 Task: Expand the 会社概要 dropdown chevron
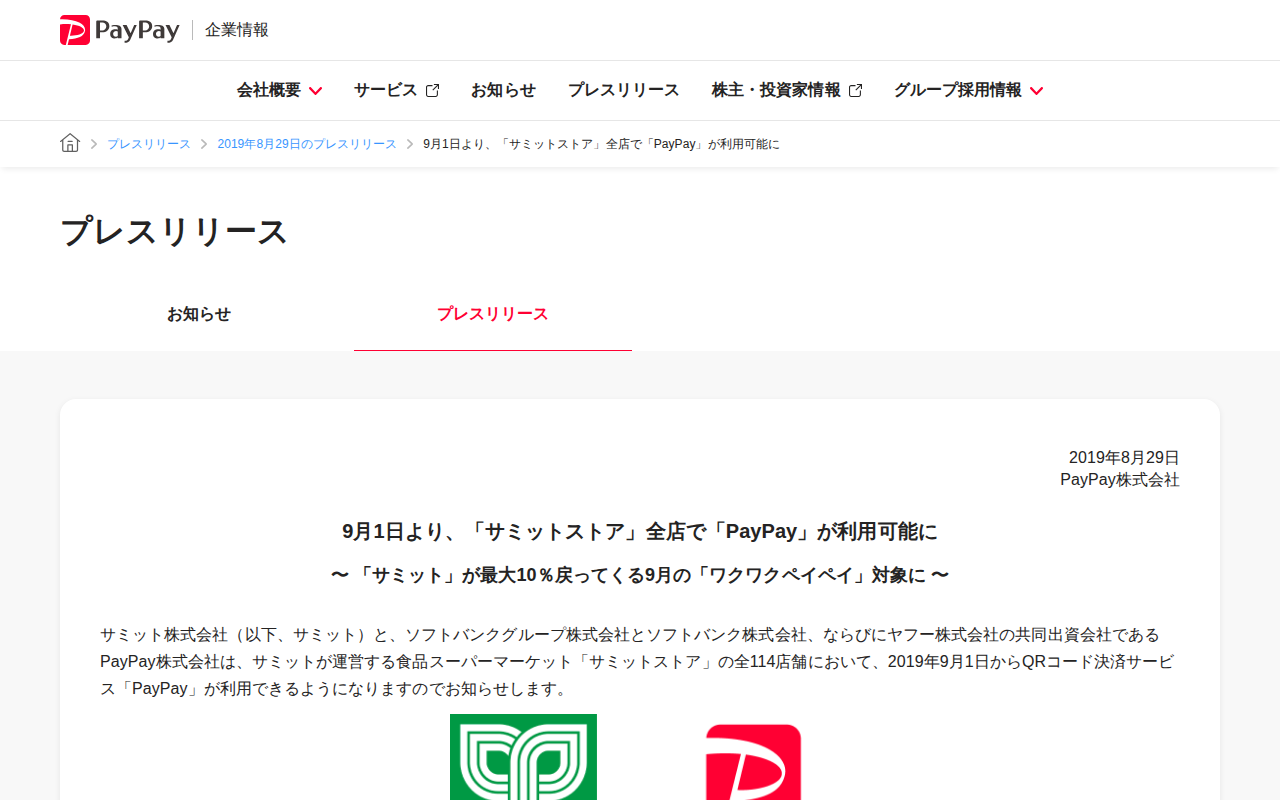pos(315,91)
